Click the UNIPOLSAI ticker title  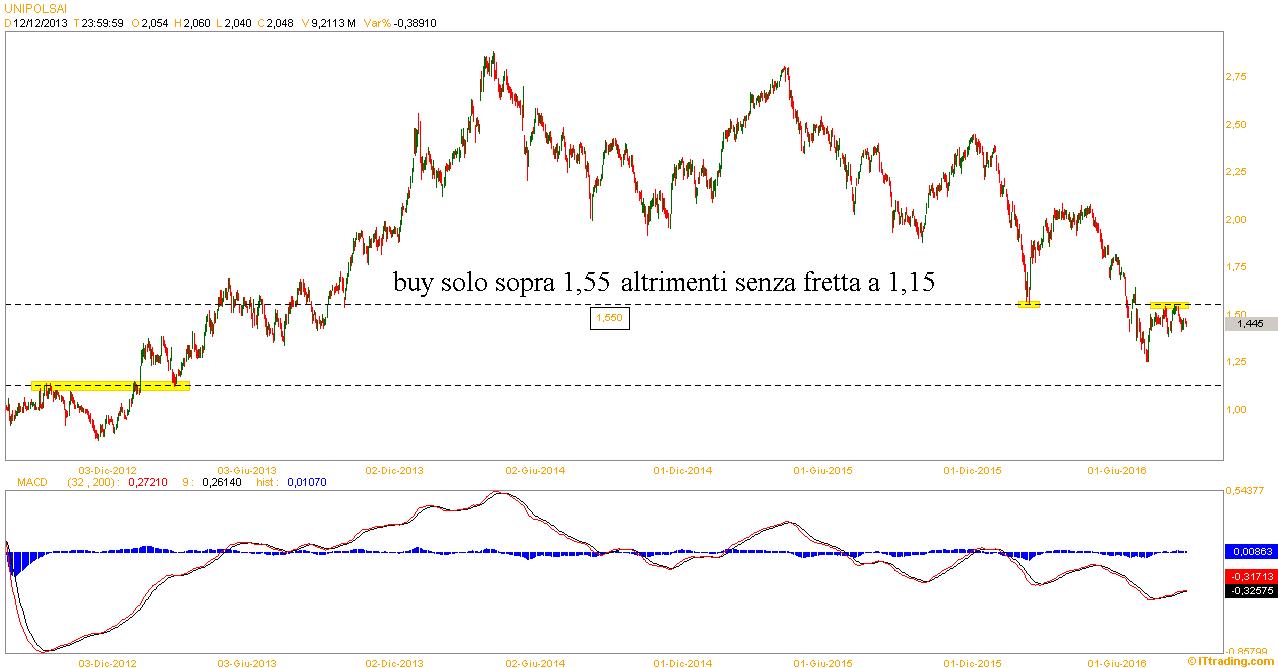coord(34,8)
